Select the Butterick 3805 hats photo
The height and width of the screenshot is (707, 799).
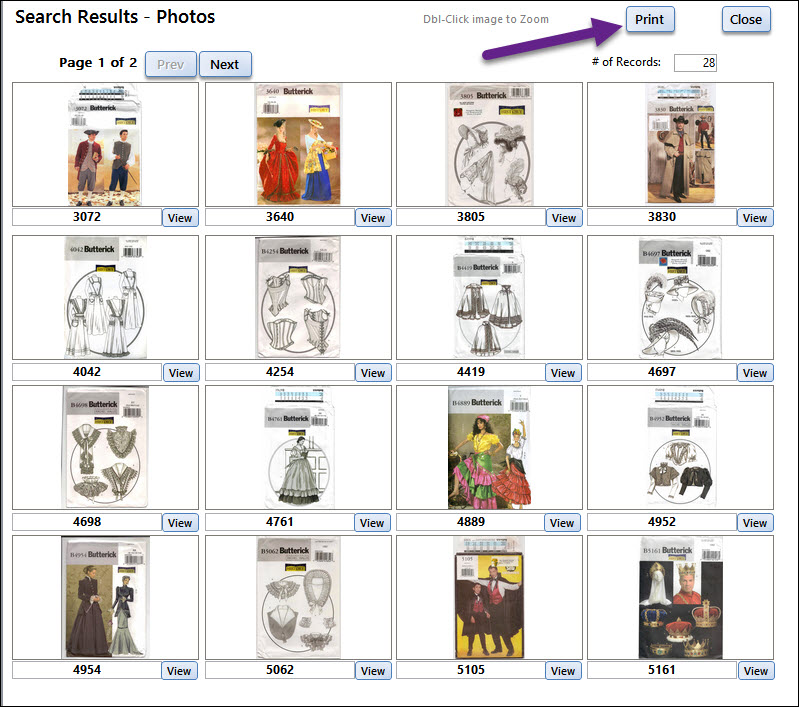pos(489,145)
